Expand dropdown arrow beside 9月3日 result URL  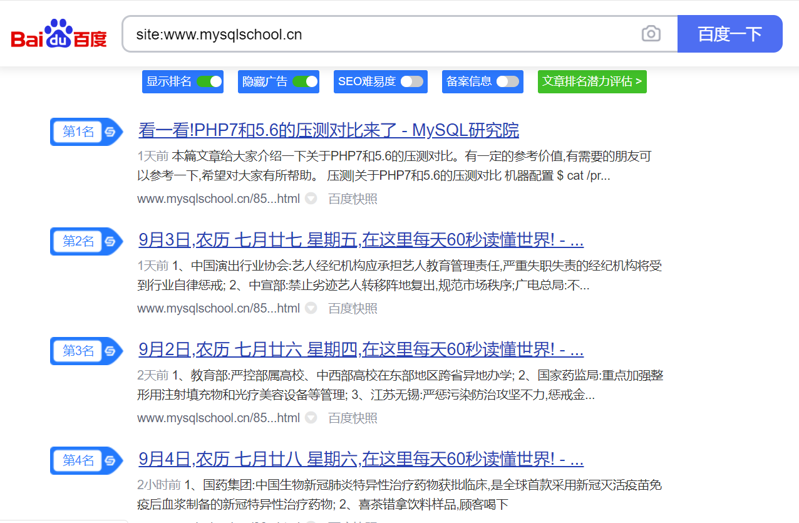tap(311, 308)
